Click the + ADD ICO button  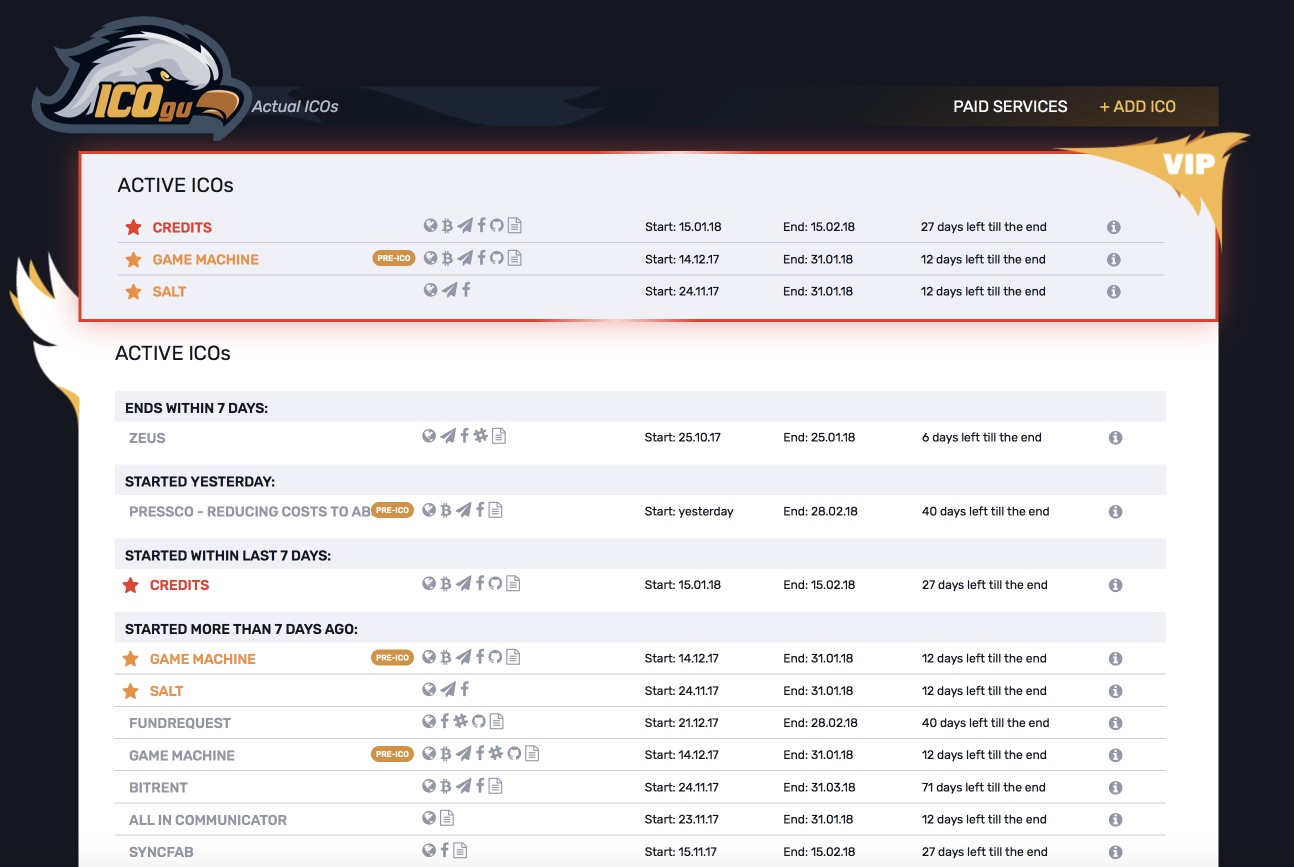[x=1137, y=106]
